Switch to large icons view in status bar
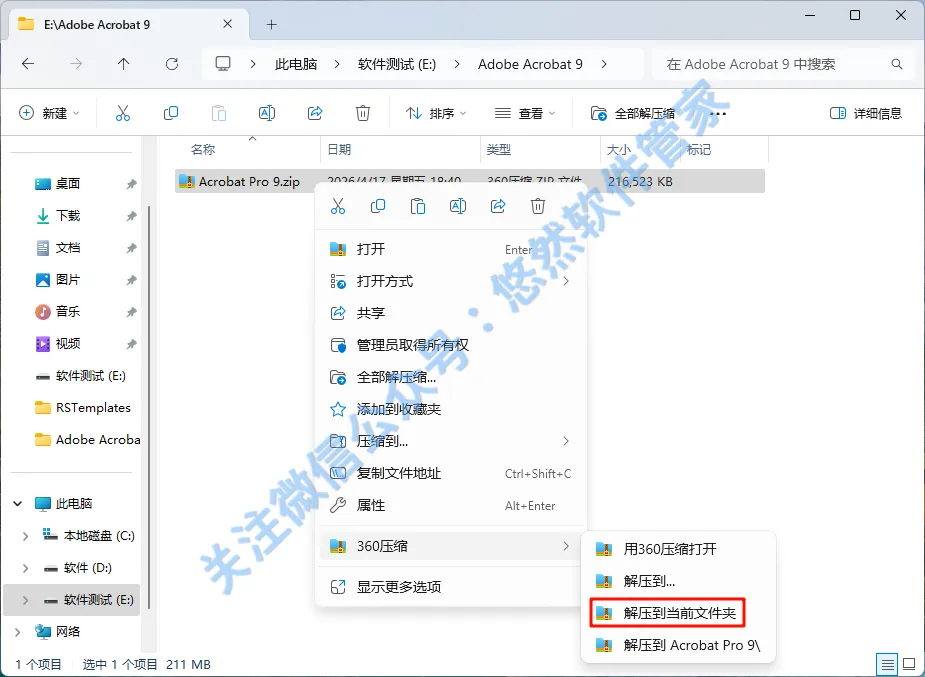 [x=909, y=665]
